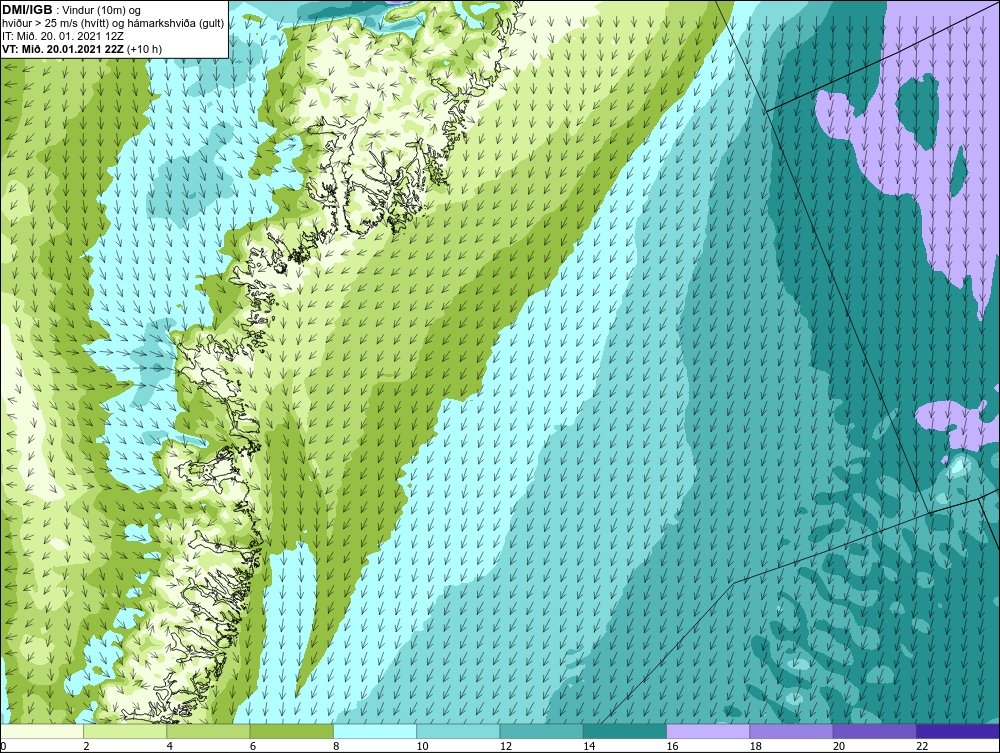Click the 20–22 m/s violet legend swatch
The width and height of the screenshot is (1000, 753).
coord(875,731)
